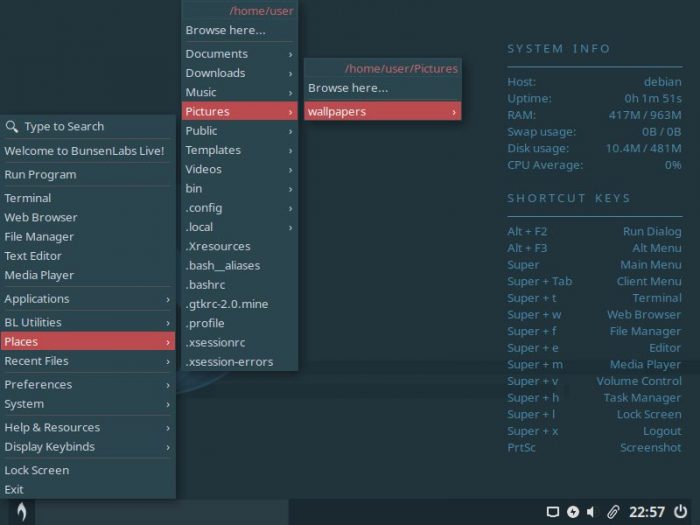
Task: Expand the Downloads folder submenu
Action: [x=239, y=73]
